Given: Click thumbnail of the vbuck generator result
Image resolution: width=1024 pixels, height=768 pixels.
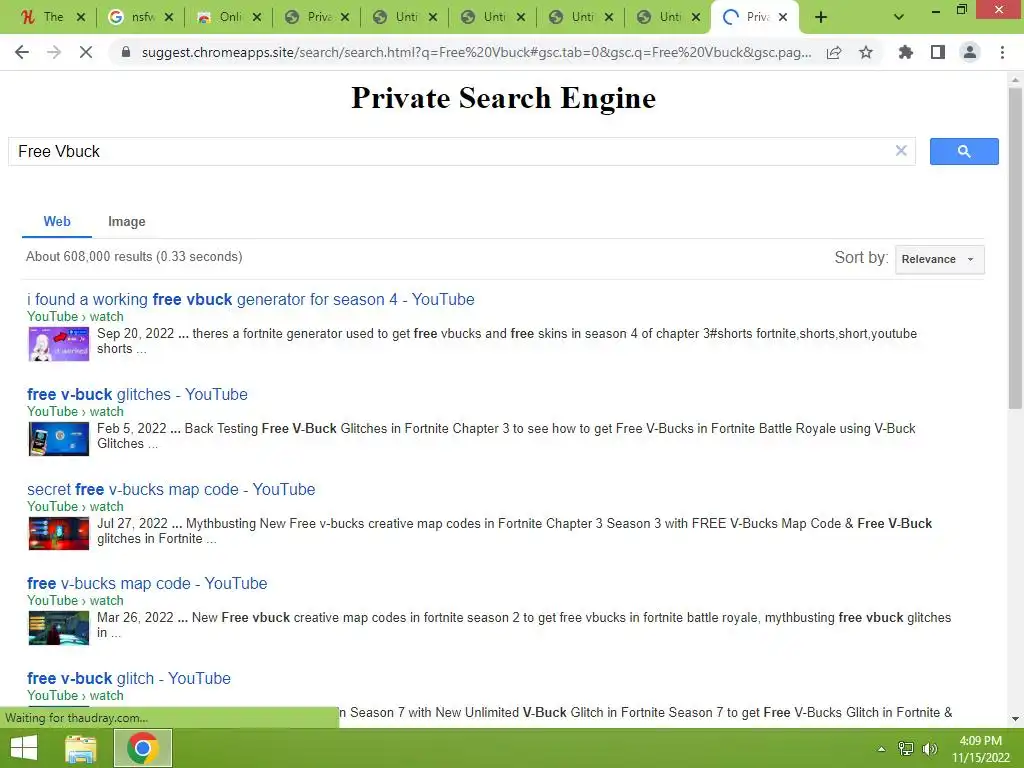Looking at the screenshot, I should (59, 344).
